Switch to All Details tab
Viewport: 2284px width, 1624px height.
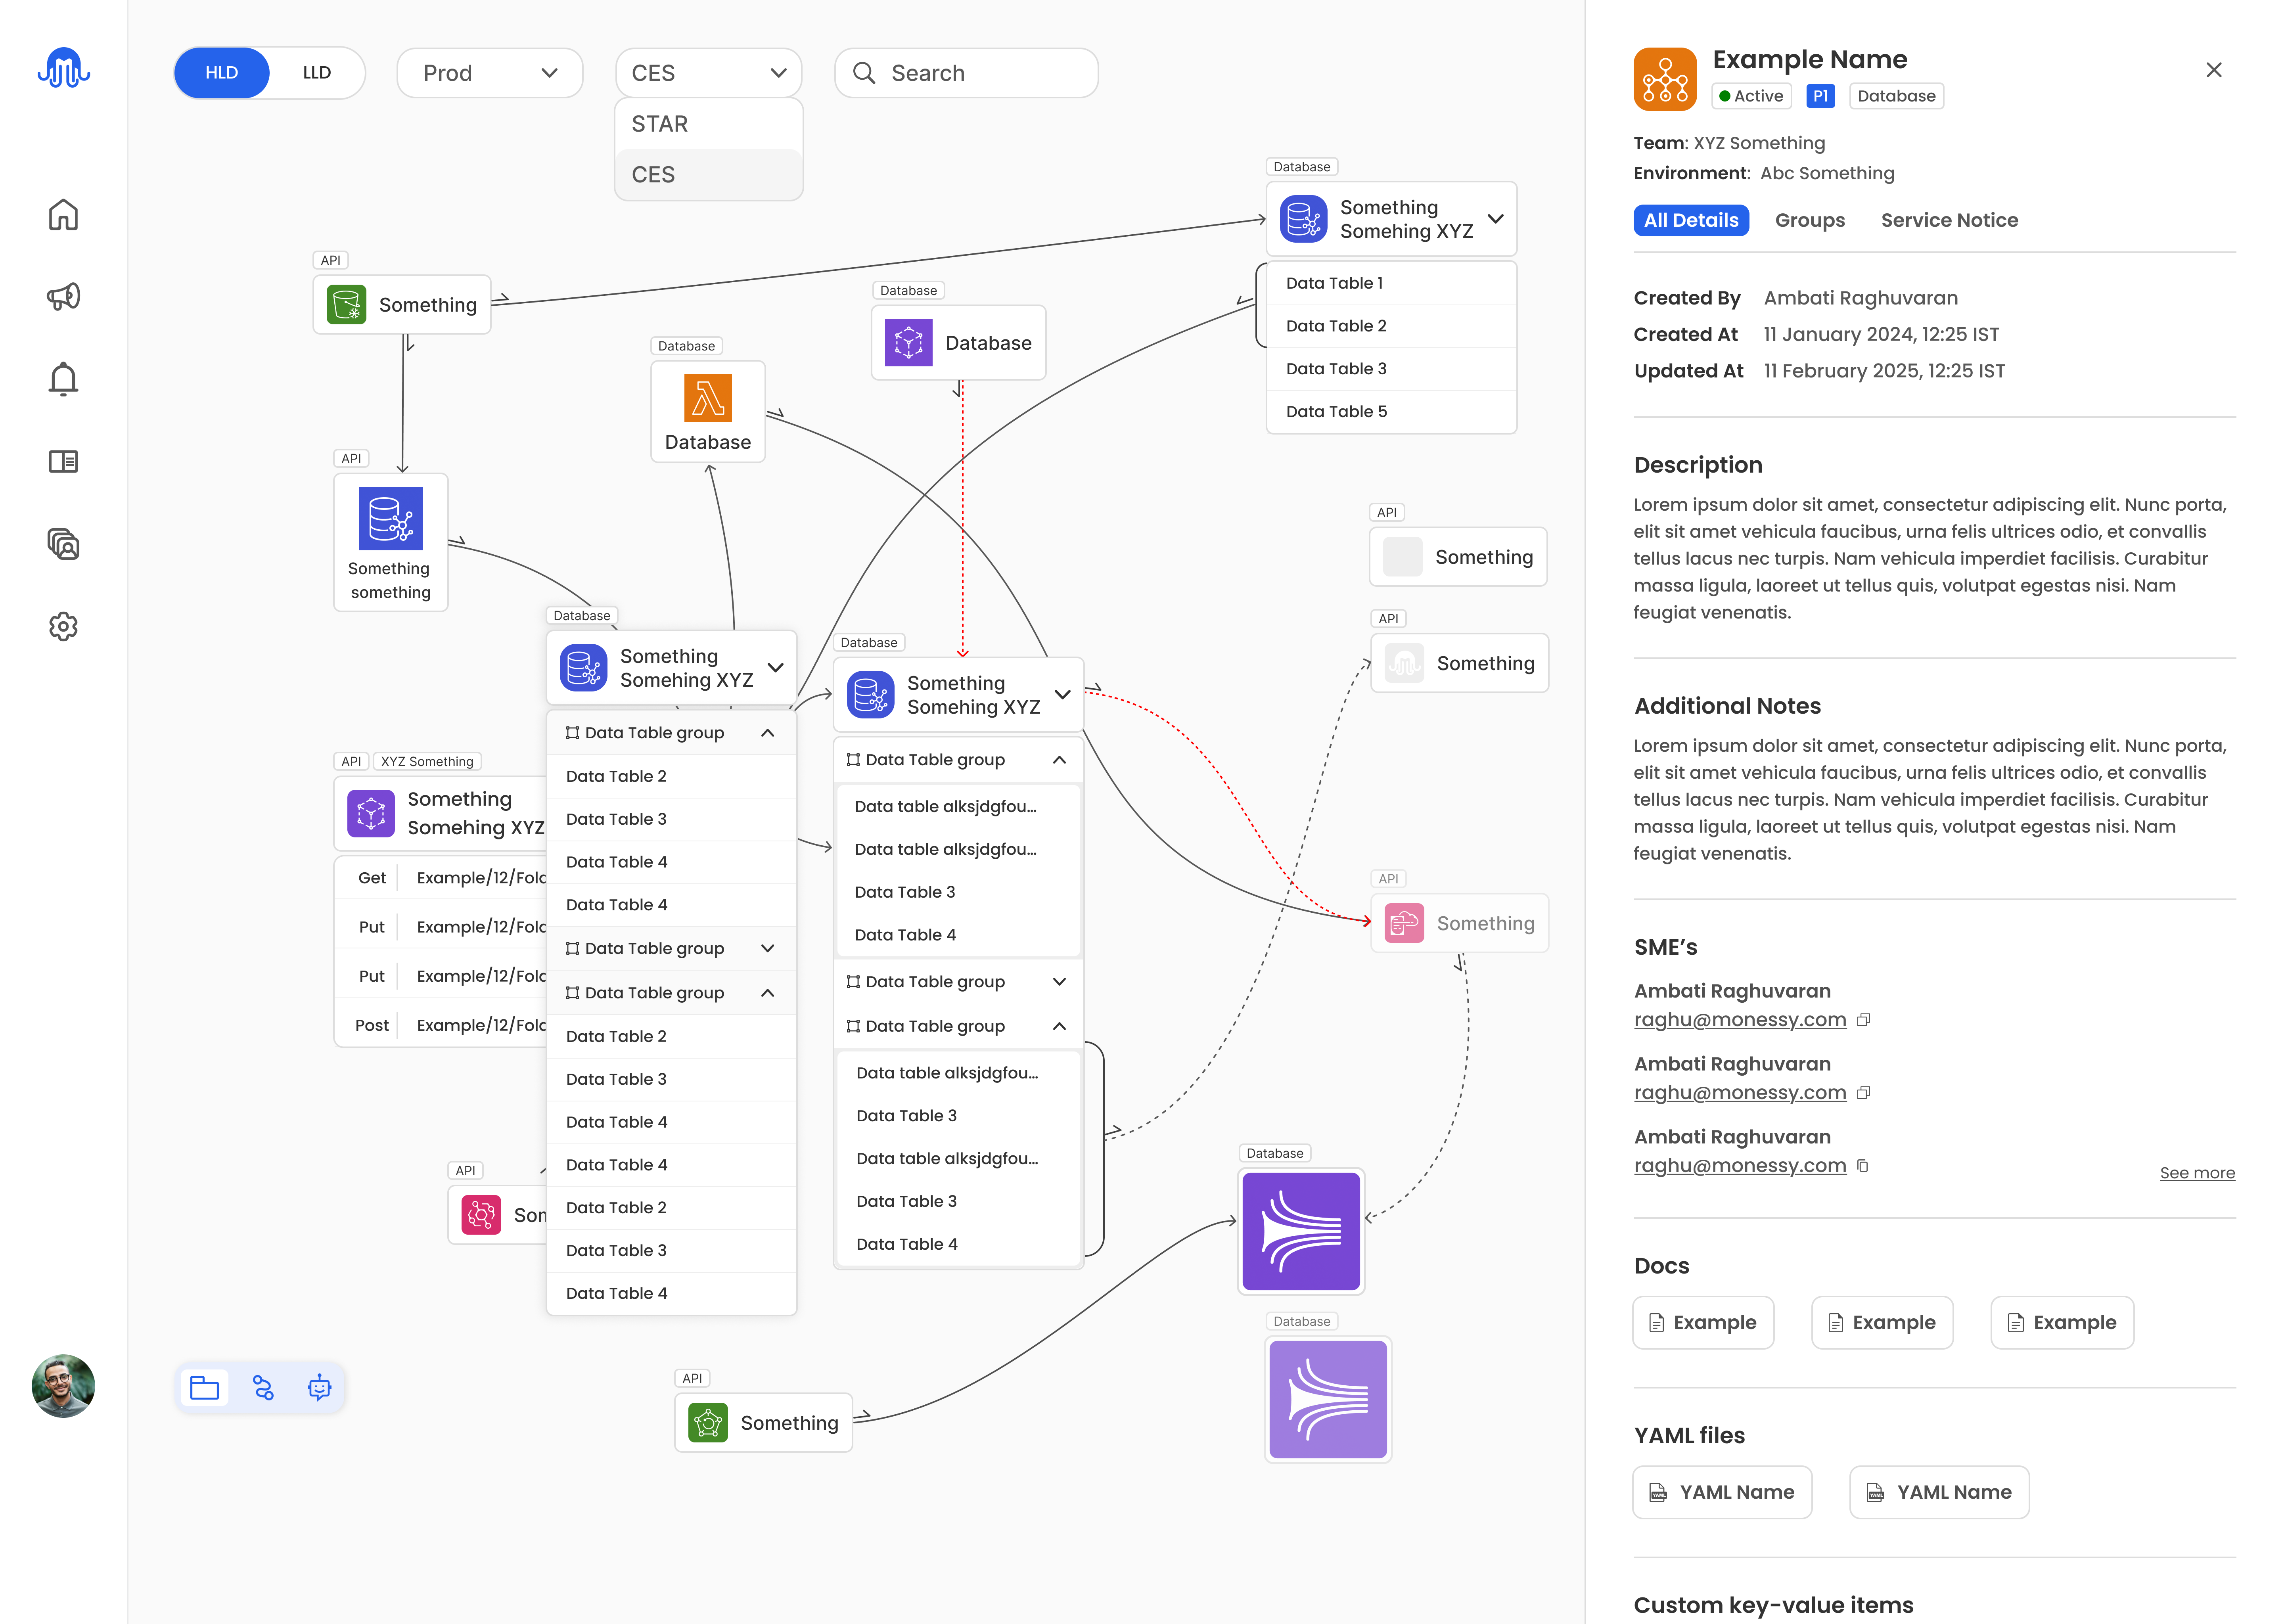(x=1691, y=220)
